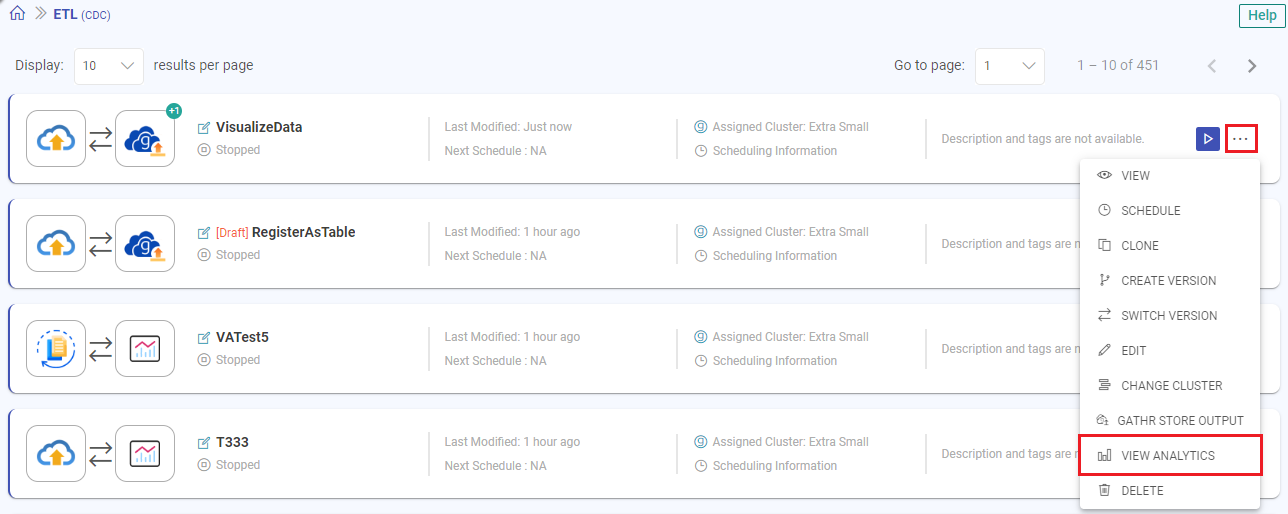Select SWITCH VERSION menu entry
The height and width of the screenshot is (514, 1288).
click(1169, 316)
